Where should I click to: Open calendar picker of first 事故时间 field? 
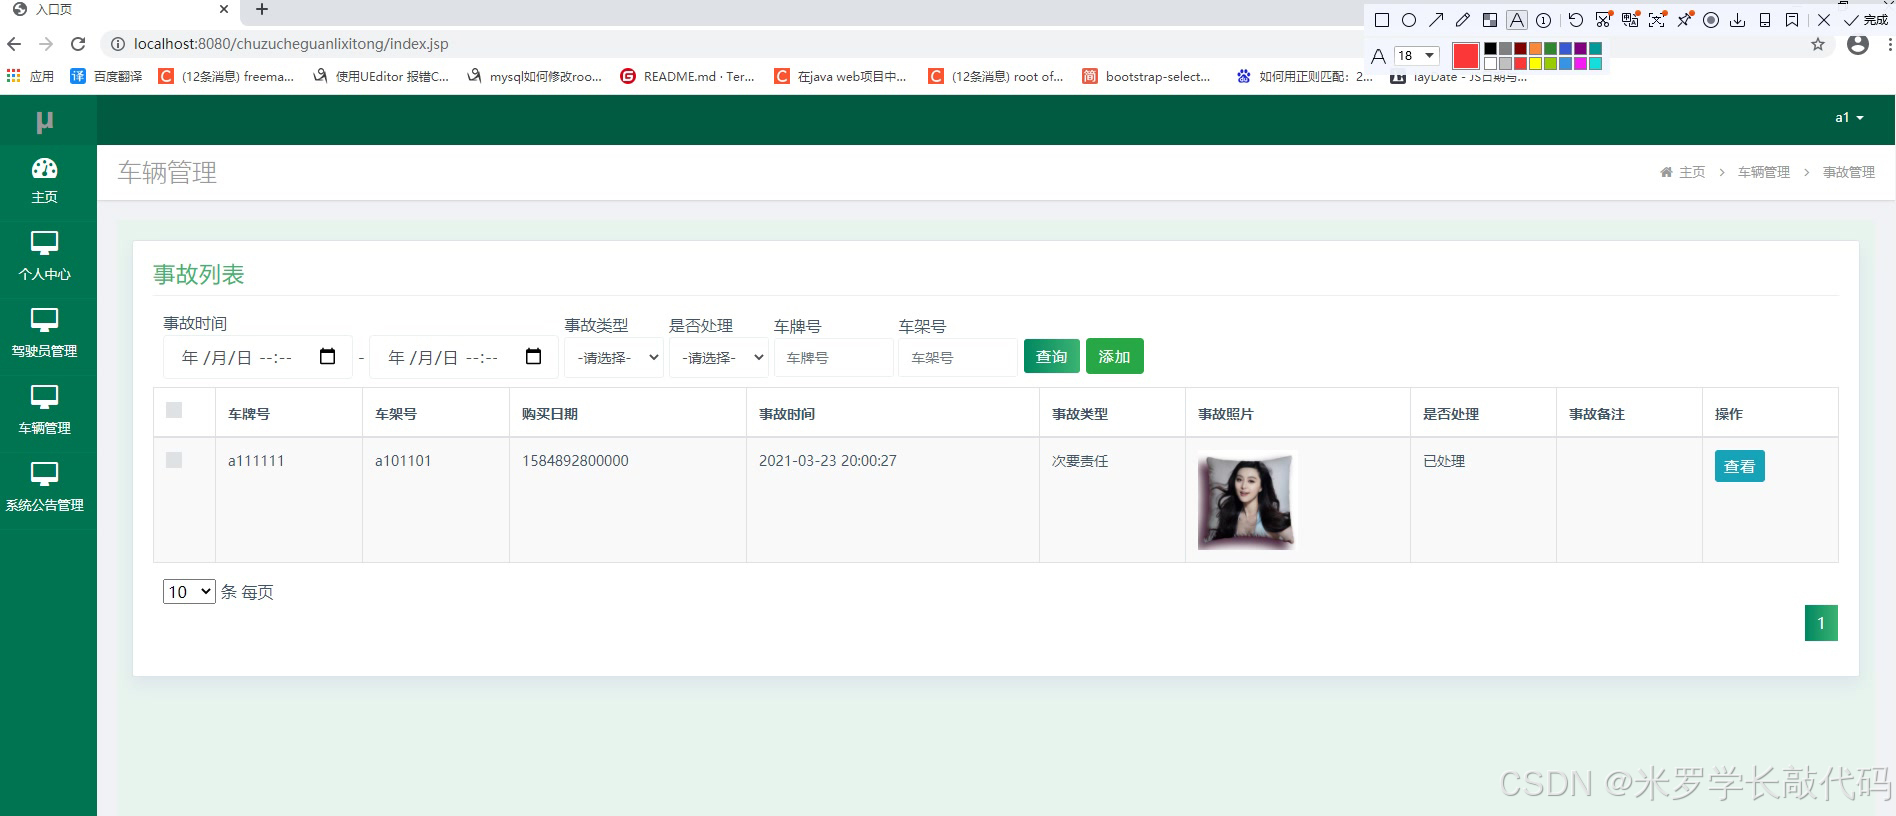pos(327,357)
